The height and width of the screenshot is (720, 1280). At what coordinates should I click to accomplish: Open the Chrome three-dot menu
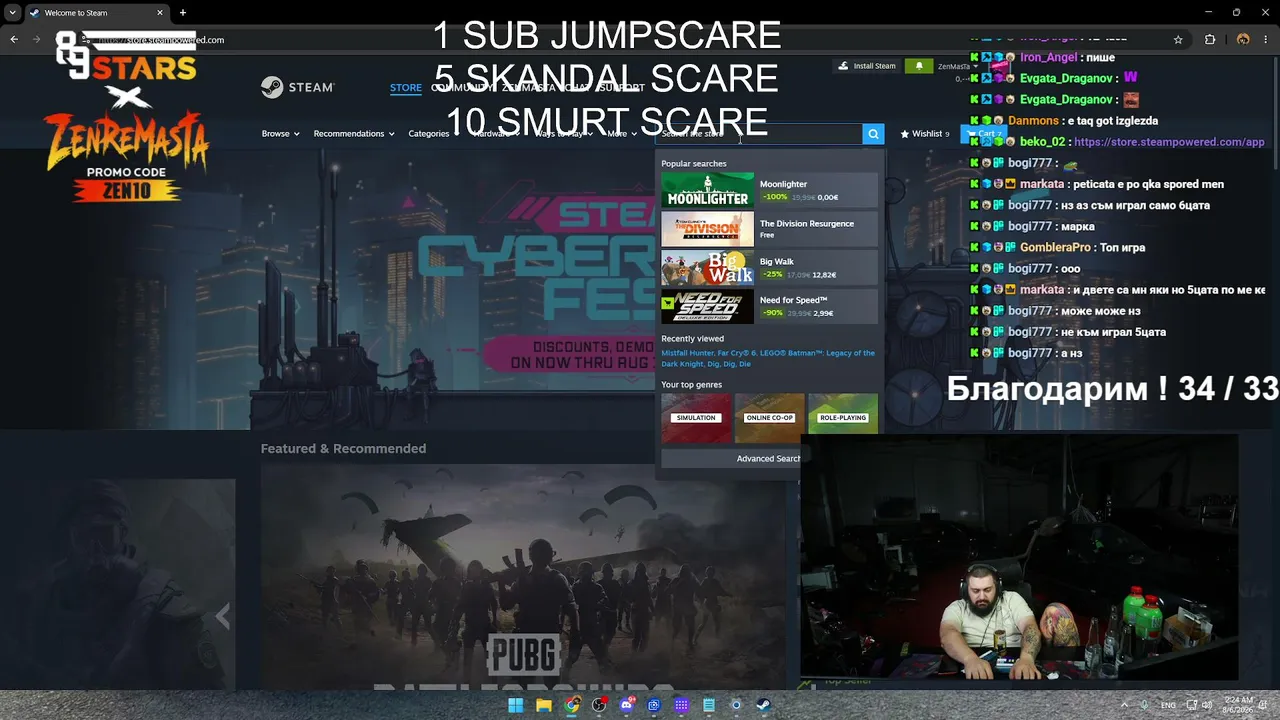(1265, 40)
